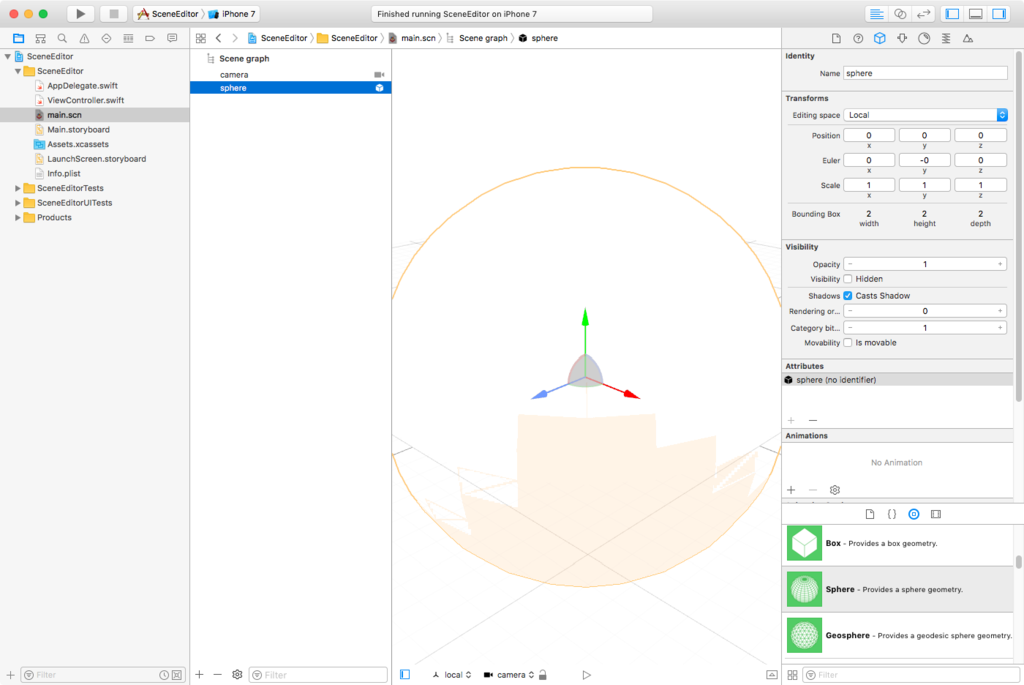Click Scene graph breadcrumb in jump bar
1024x685 pixels.
pyautogui.click(x=477, y=39)
